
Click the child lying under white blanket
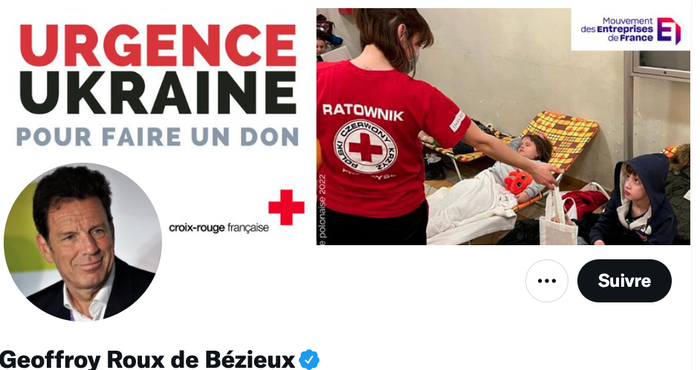tap(489, 196)
